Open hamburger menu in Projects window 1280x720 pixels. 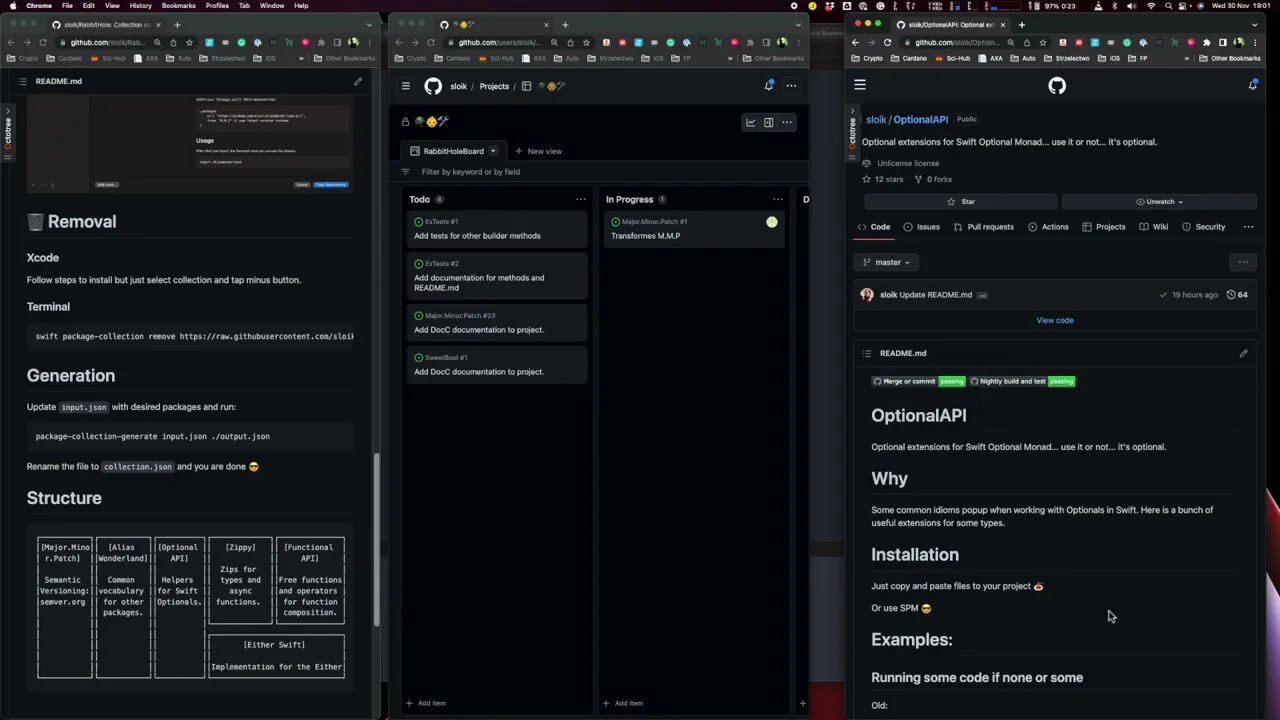[x=406, y=86]
